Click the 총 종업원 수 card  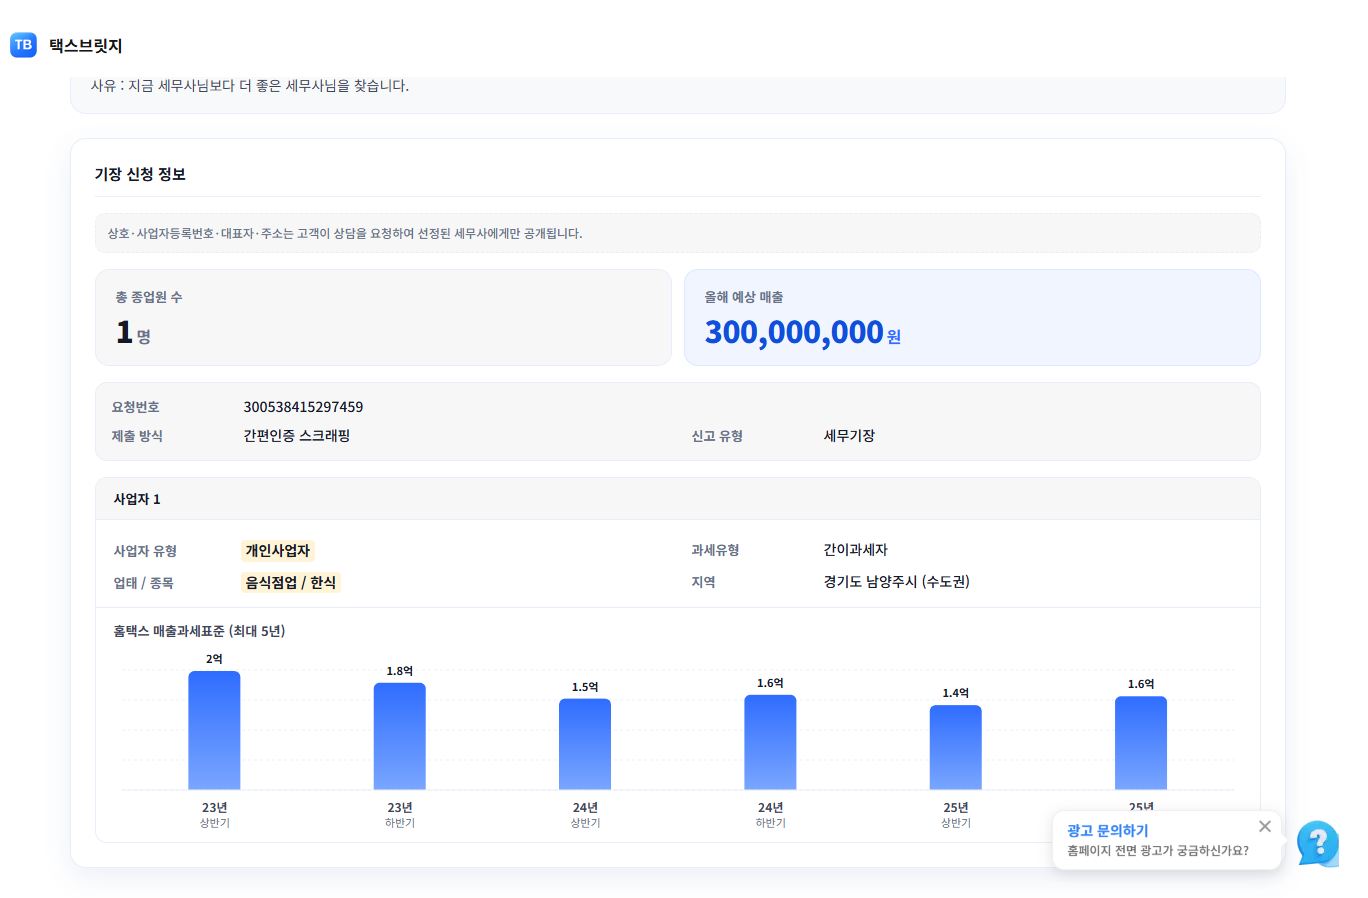383,317
